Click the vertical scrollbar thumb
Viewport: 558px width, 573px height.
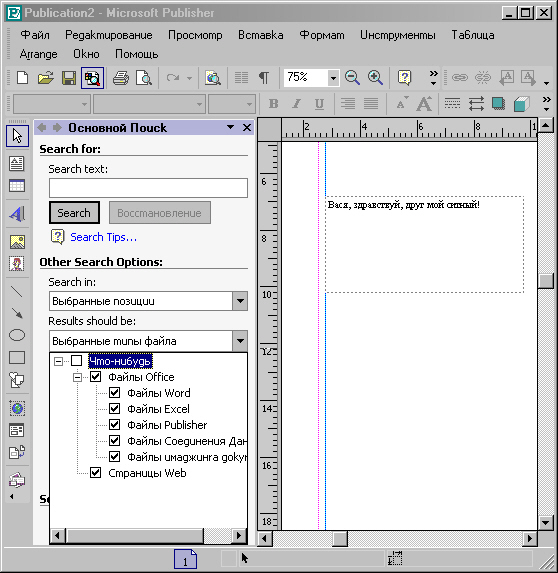tap(546, 281)
